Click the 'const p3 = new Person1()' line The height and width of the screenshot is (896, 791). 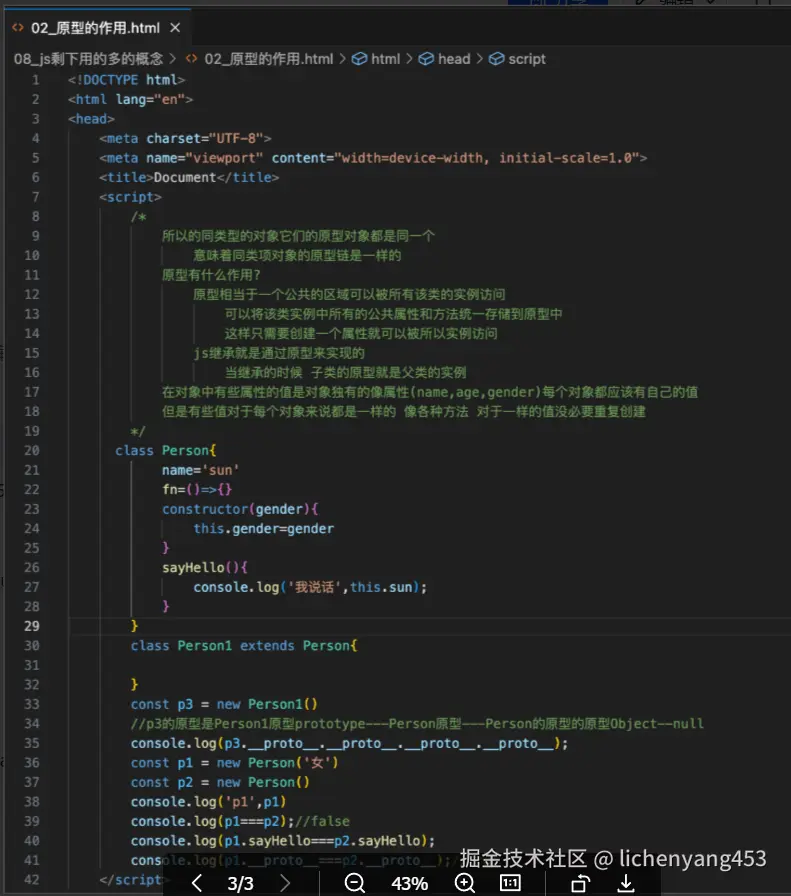pyautogui.click(x=224, y=704)
